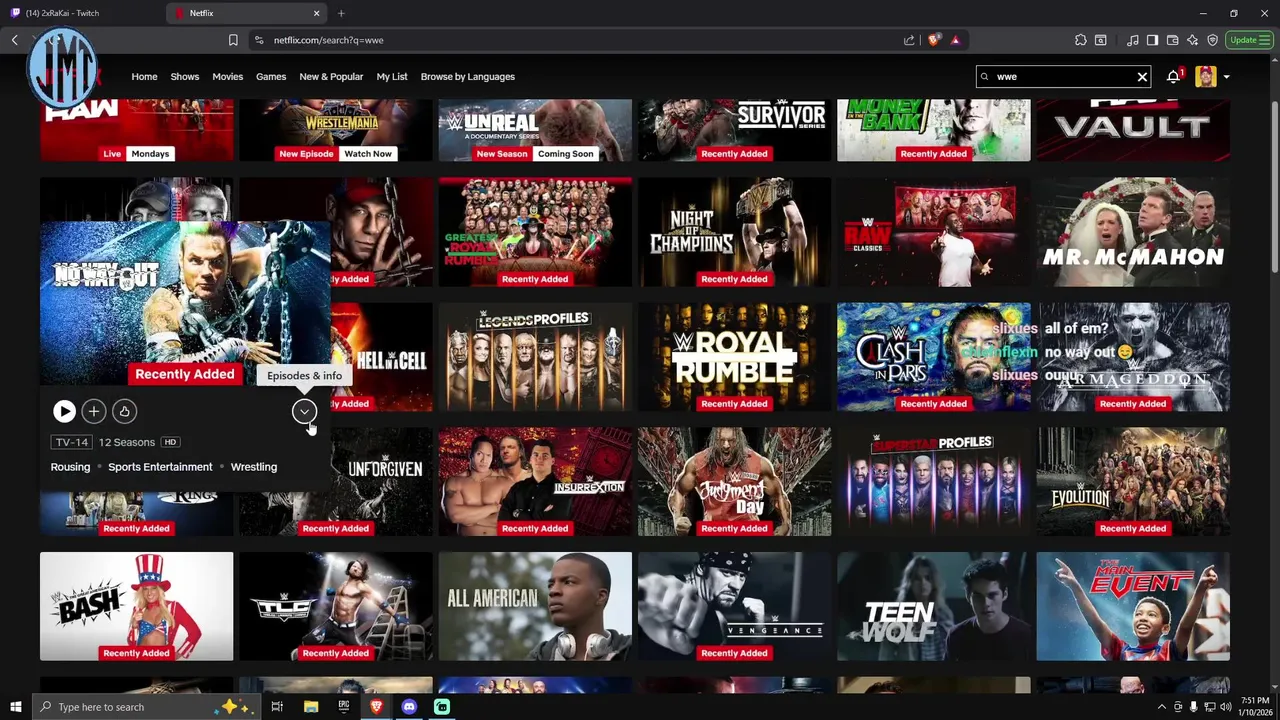The height and width of the screenshot is (720, 1280).
Task: Go to Netflix Home
Action: [x=144, y=76]
